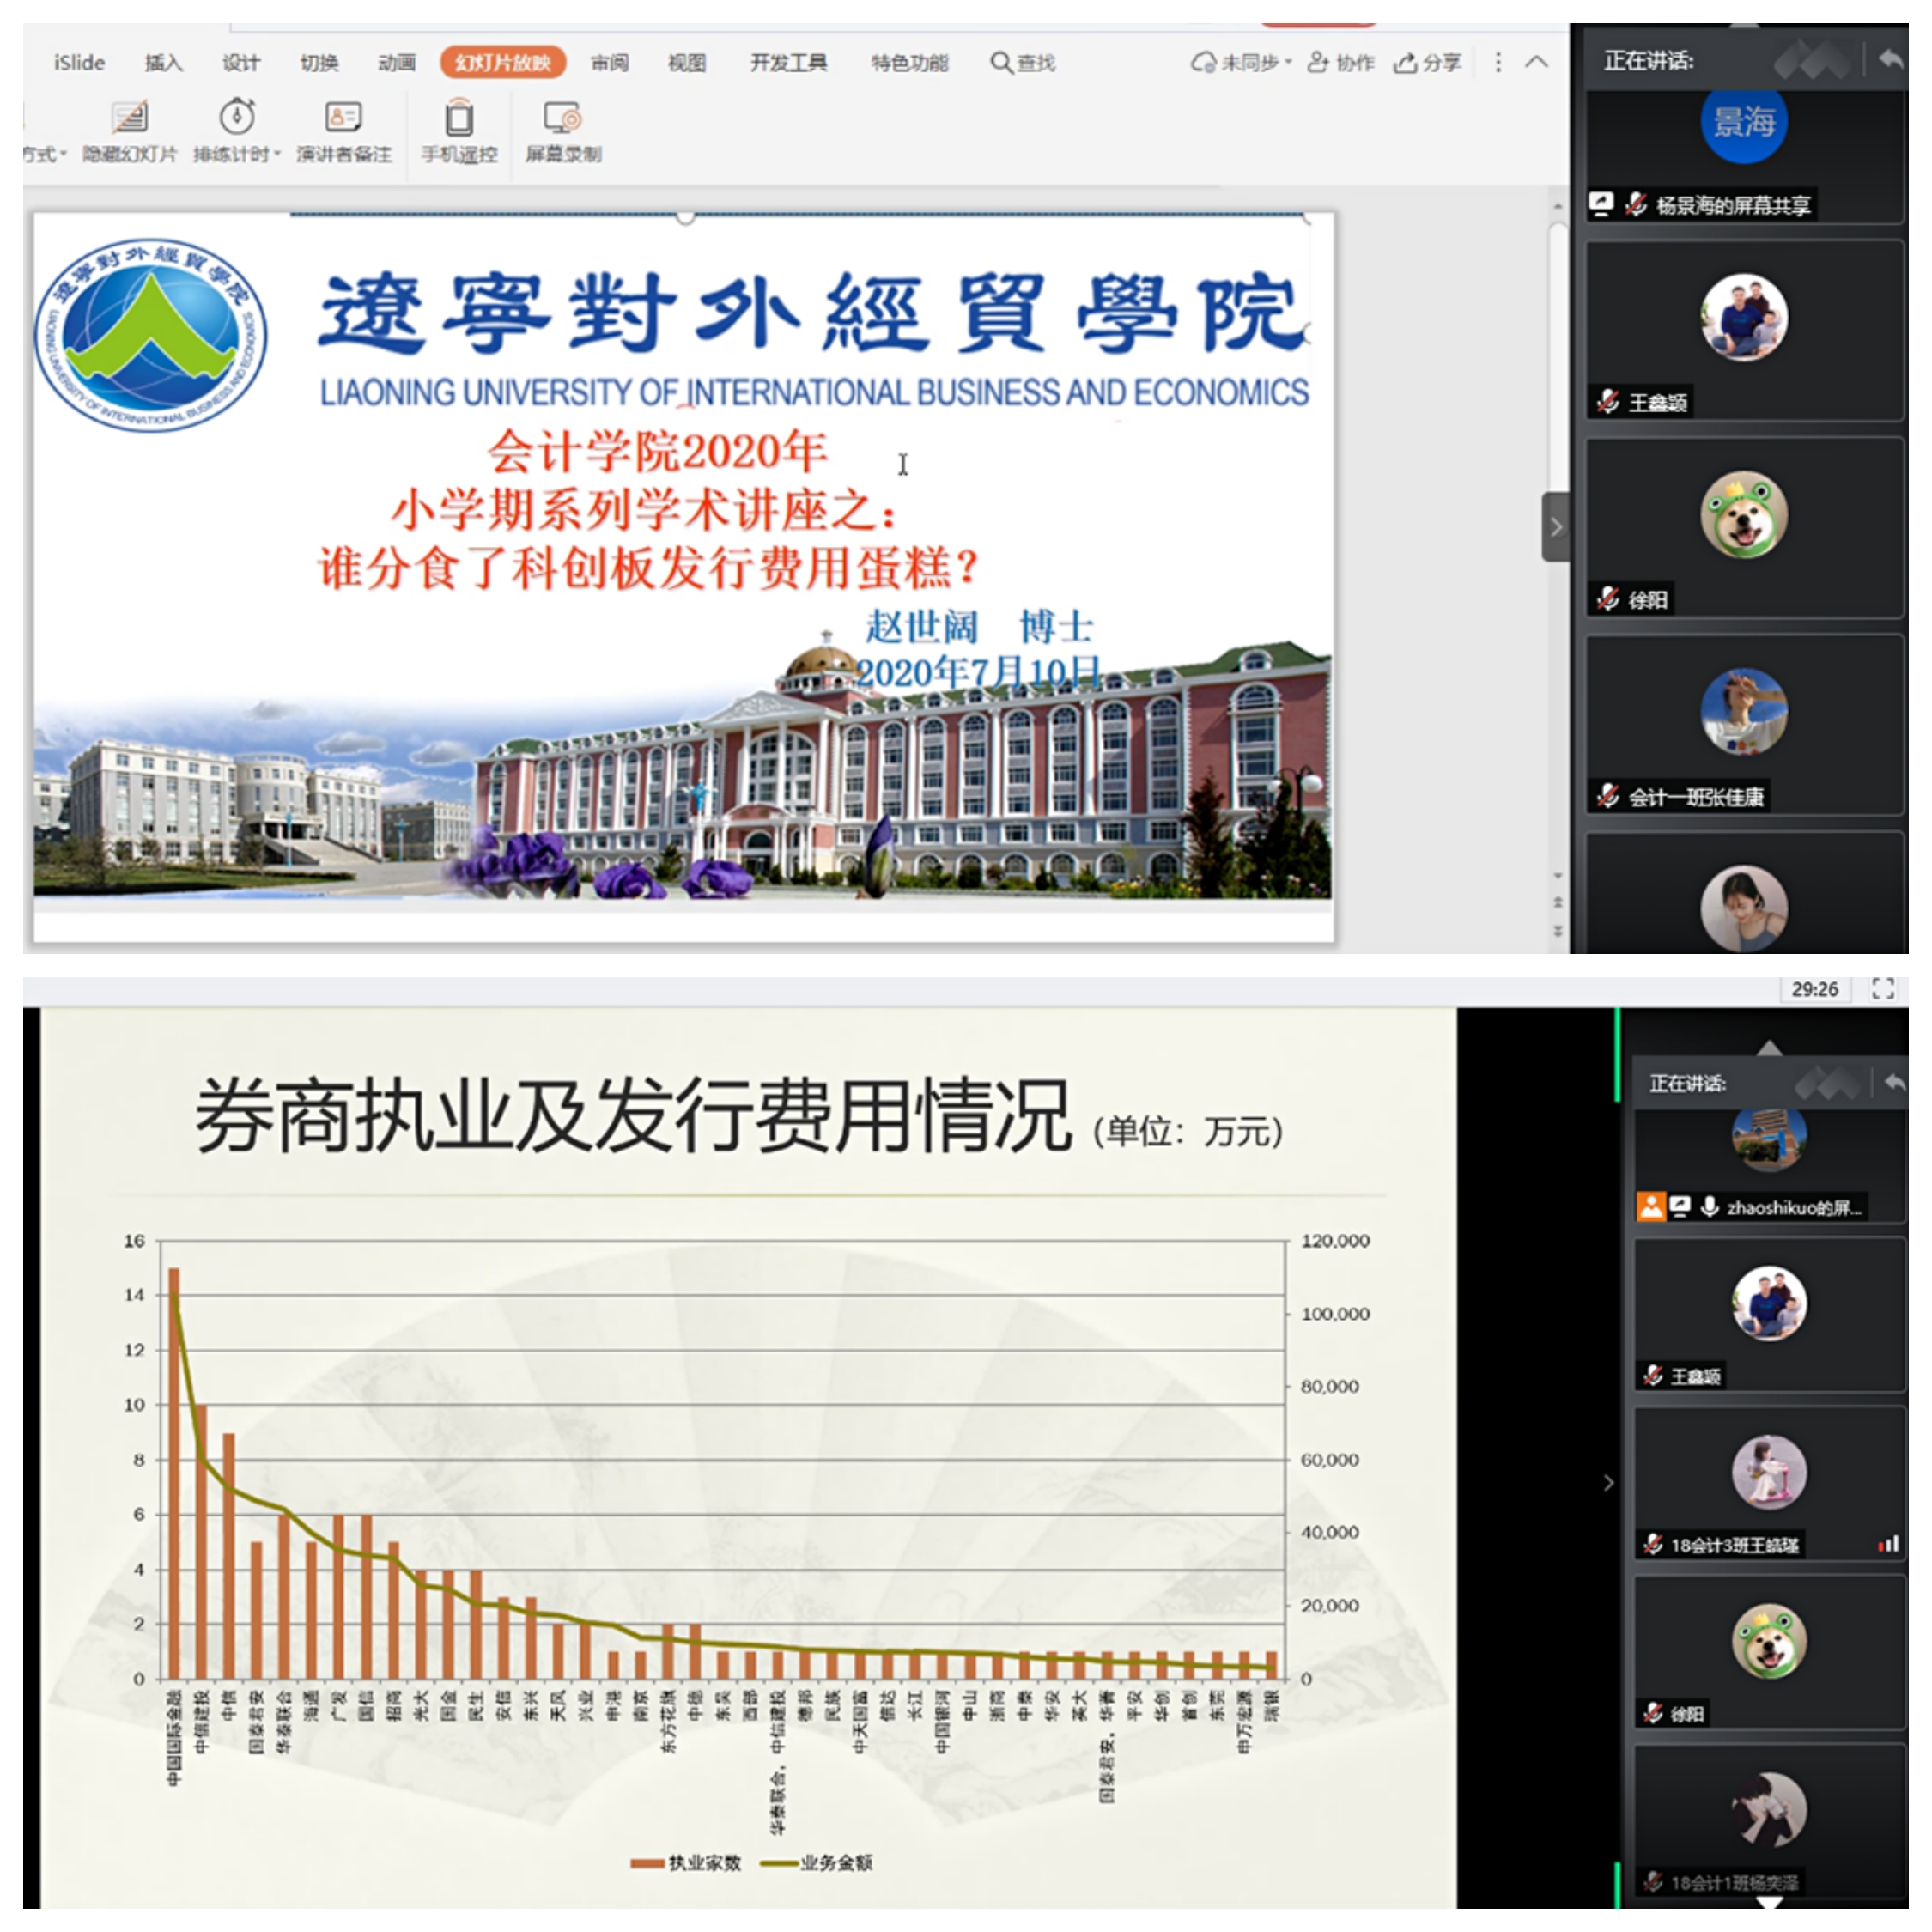The image size is (1932, 1932).
Task: Switch to the 视图 ribbon tab
Action: (687, 63)
